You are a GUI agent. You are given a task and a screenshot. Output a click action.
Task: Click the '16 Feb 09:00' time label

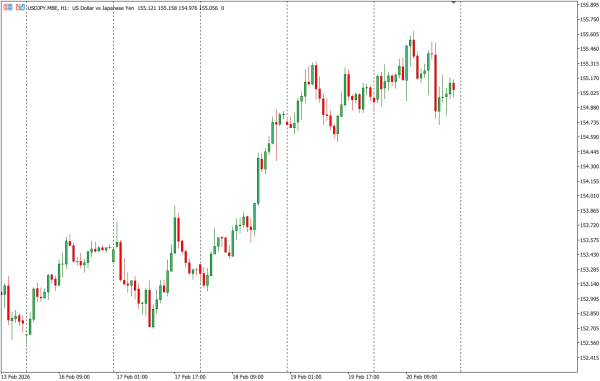click(74, 377)
